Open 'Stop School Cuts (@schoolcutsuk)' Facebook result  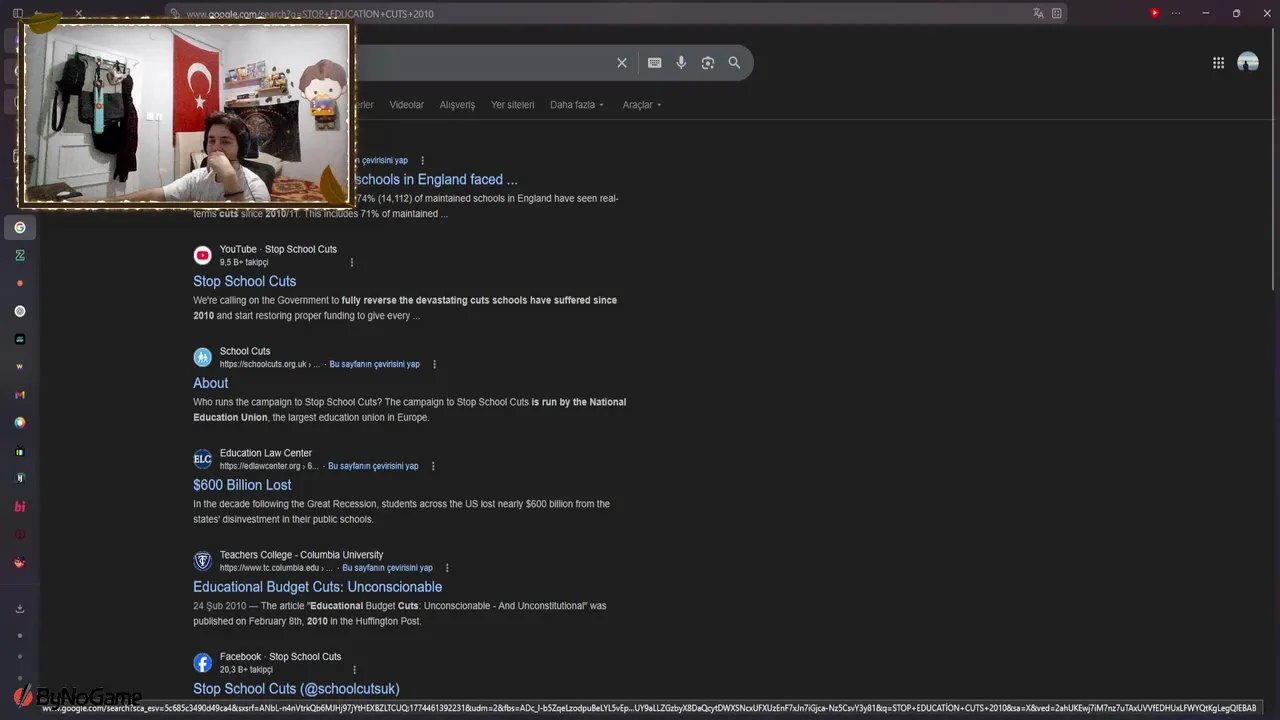pyautogui.click(x=296, y=689)
